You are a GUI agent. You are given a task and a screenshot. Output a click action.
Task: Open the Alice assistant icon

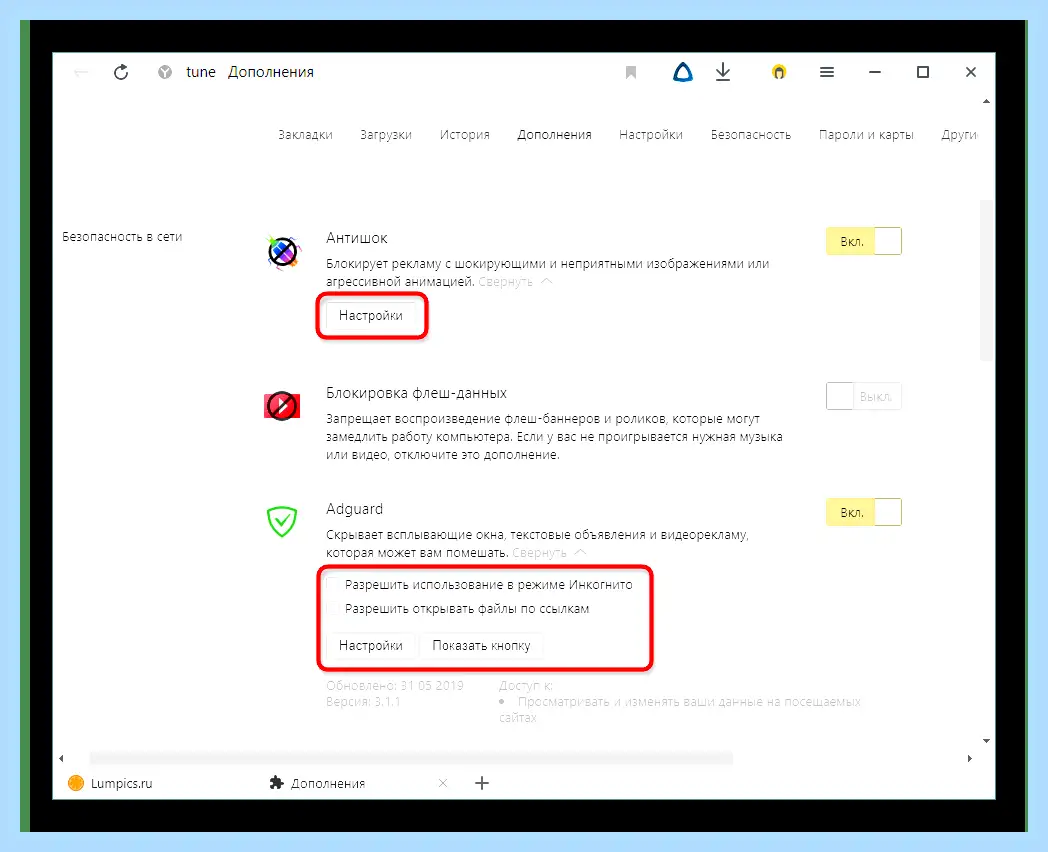pos(682,72)
